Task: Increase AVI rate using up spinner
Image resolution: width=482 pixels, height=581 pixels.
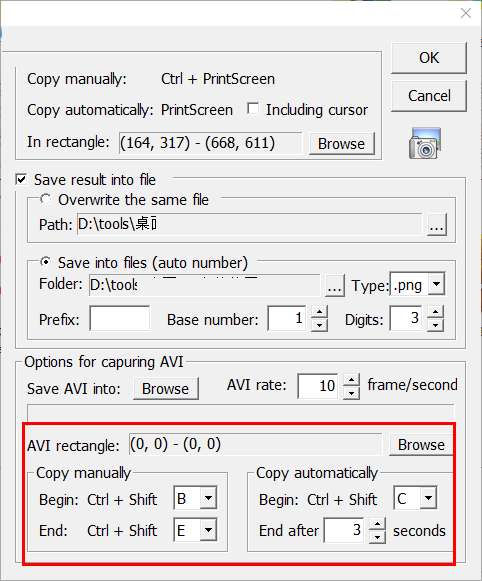Action: 351,380
